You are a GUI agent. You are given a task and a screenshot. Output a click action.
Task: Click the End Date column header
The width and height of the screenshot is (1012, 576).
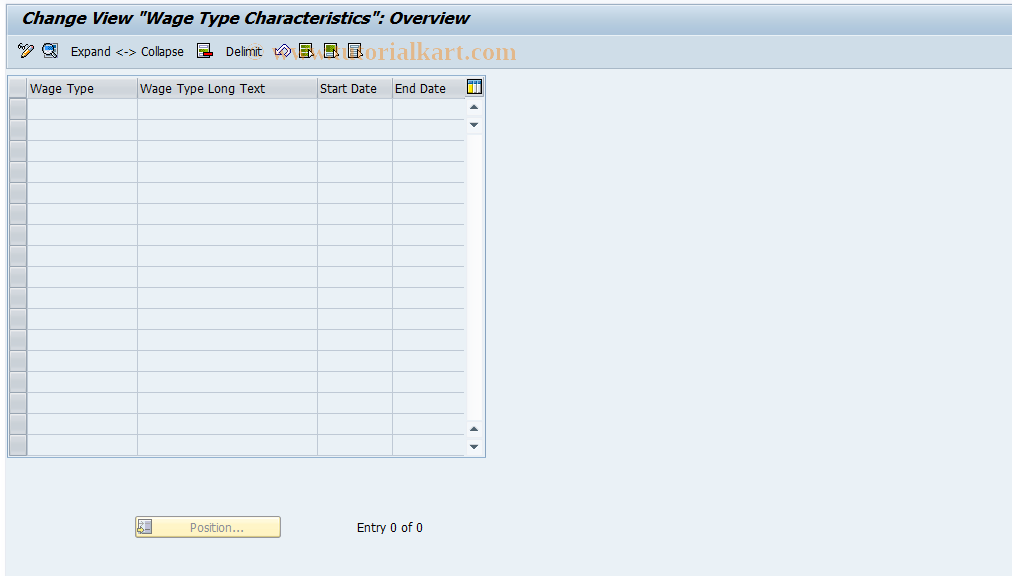tap(429, 88)
